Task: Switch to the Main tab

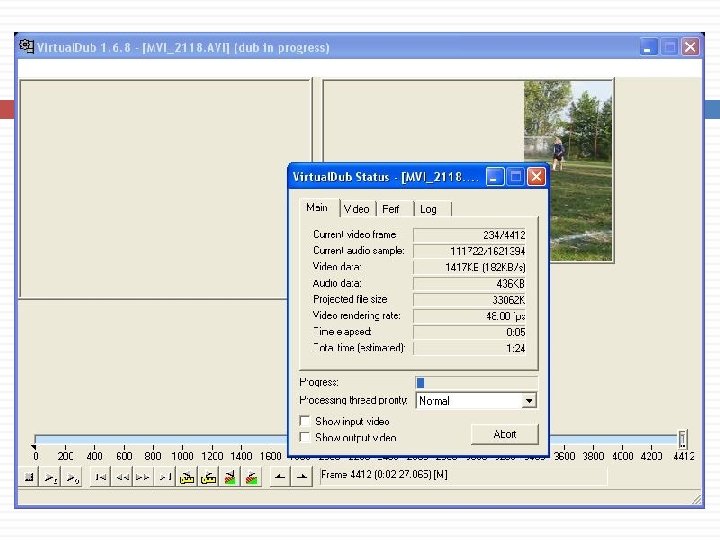Action: [317, 208]
